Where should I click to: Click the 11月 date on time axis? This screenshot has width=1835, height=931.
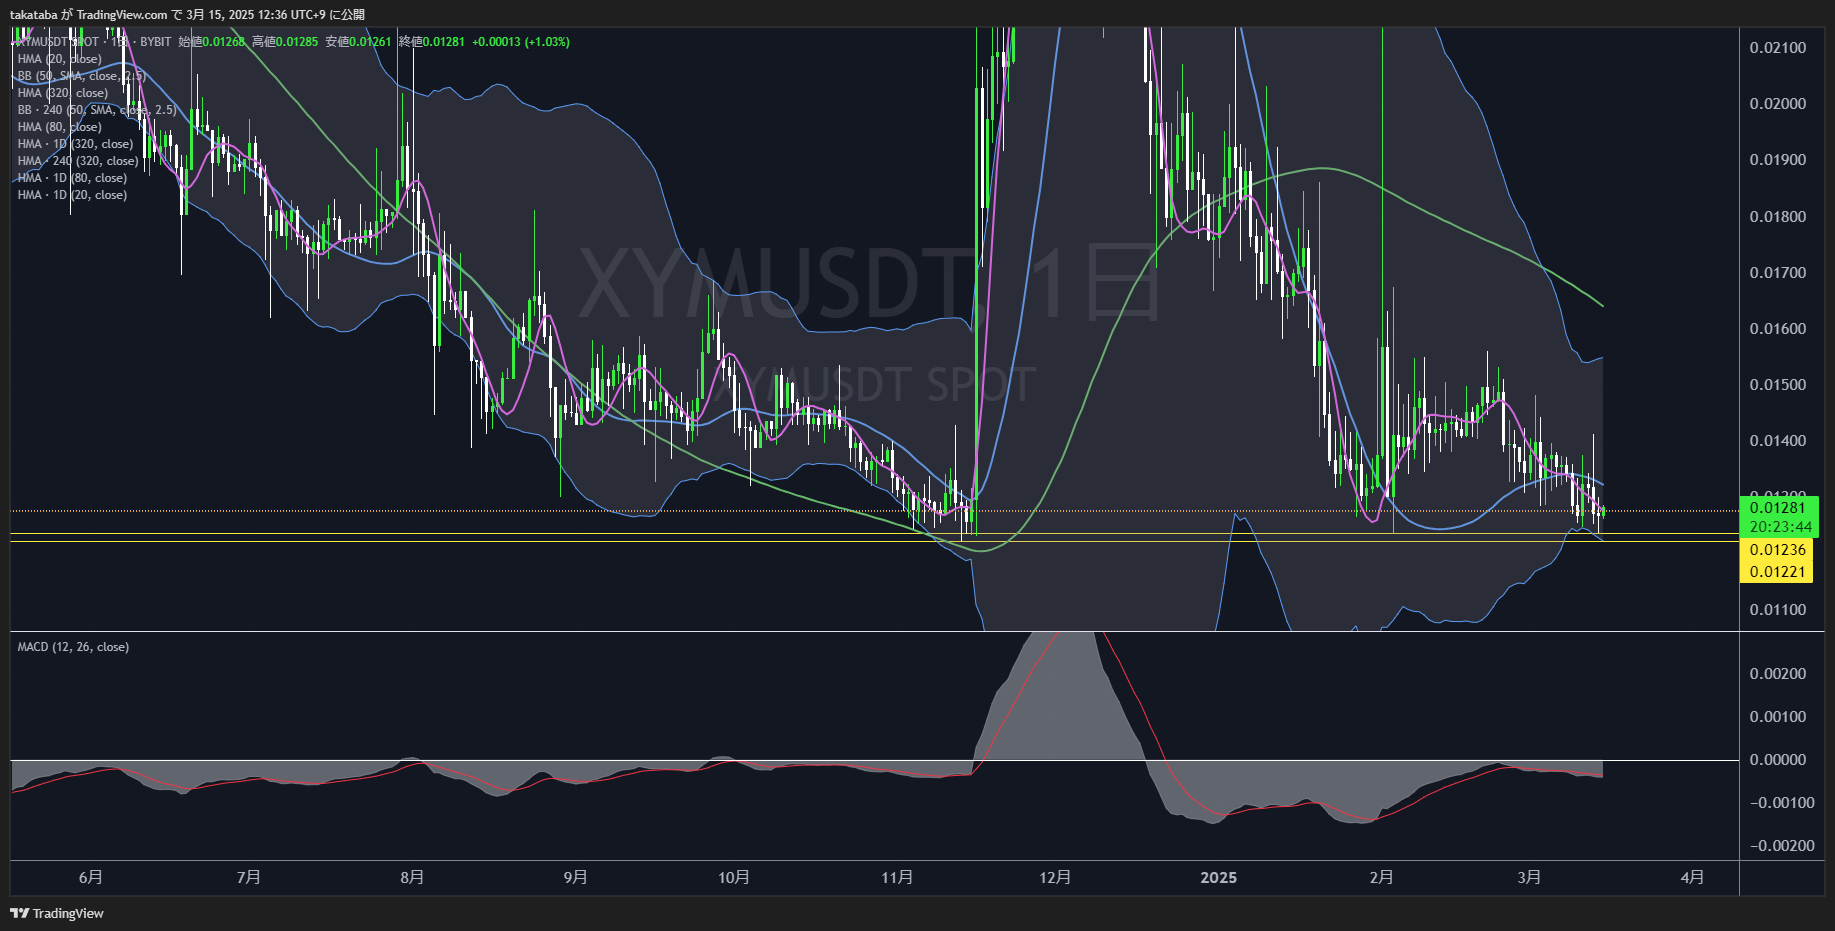pyautogui.click(x=897, y=877)
